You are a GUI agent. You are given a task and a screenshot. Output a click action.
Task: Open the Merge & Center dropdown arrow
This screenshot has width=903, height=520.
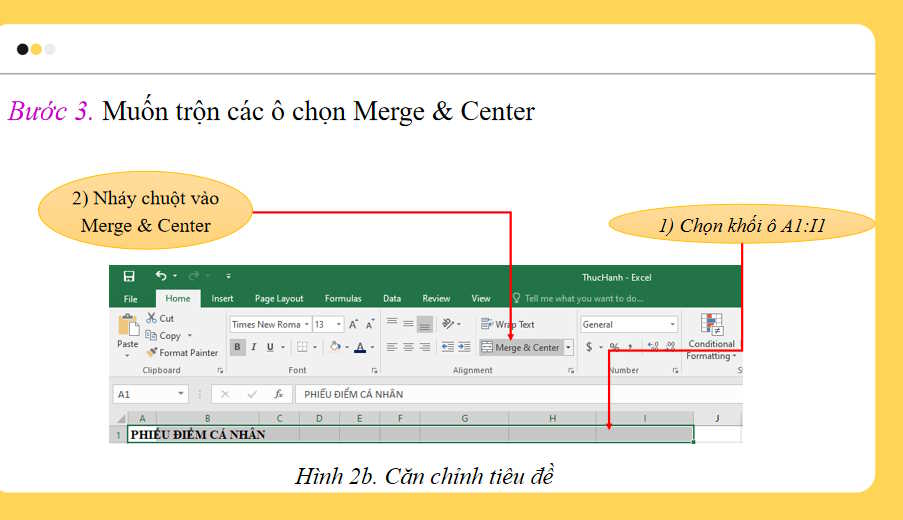(x=568, y=347)
